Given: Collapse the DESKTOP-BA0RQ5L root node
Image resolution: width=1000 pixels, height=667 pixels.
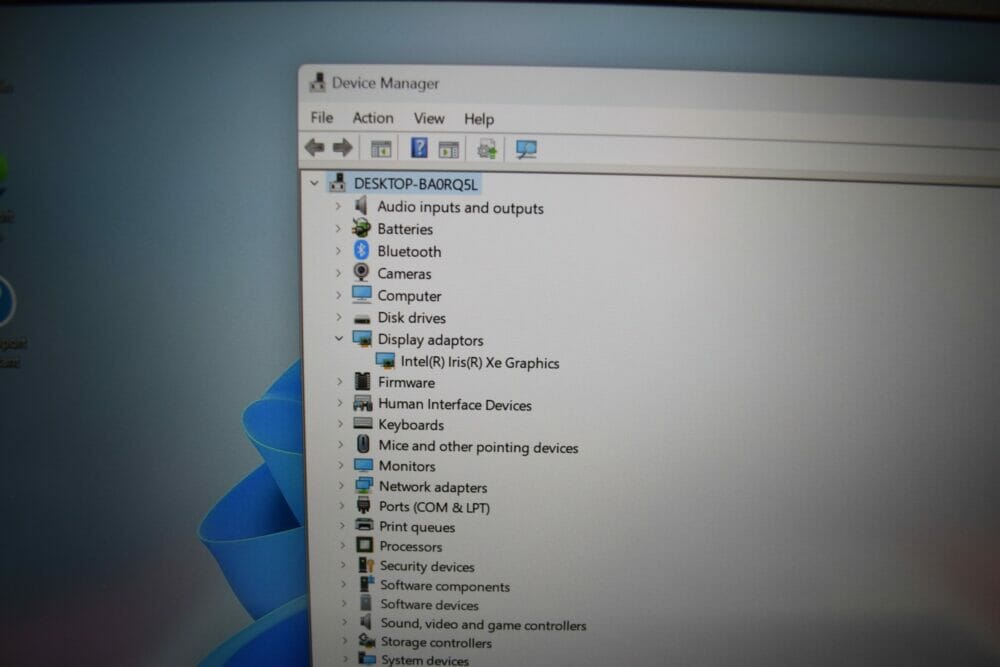Looking at the screenshot, I should (x=314, y=183).
